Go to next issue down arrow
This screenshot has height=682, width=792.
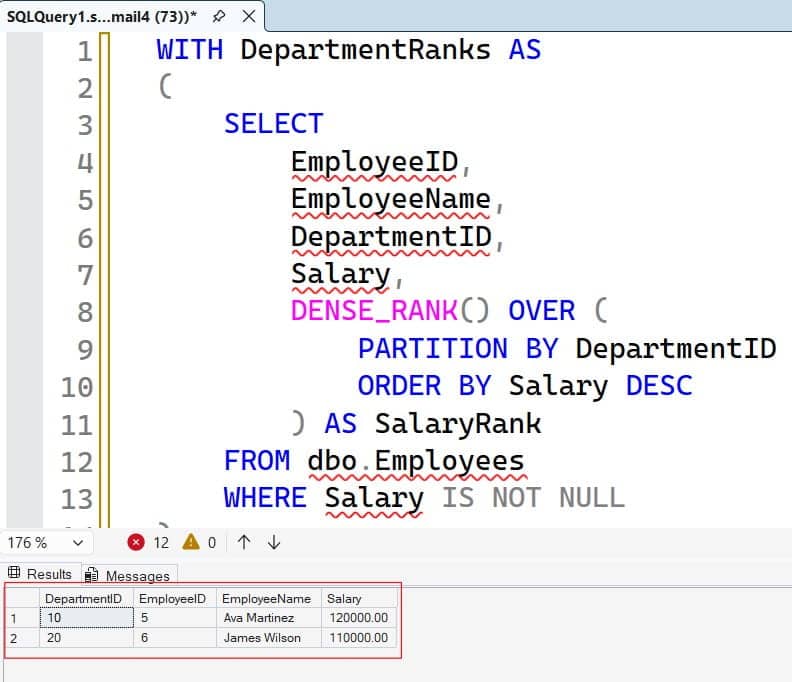click(x=274, y=543)
